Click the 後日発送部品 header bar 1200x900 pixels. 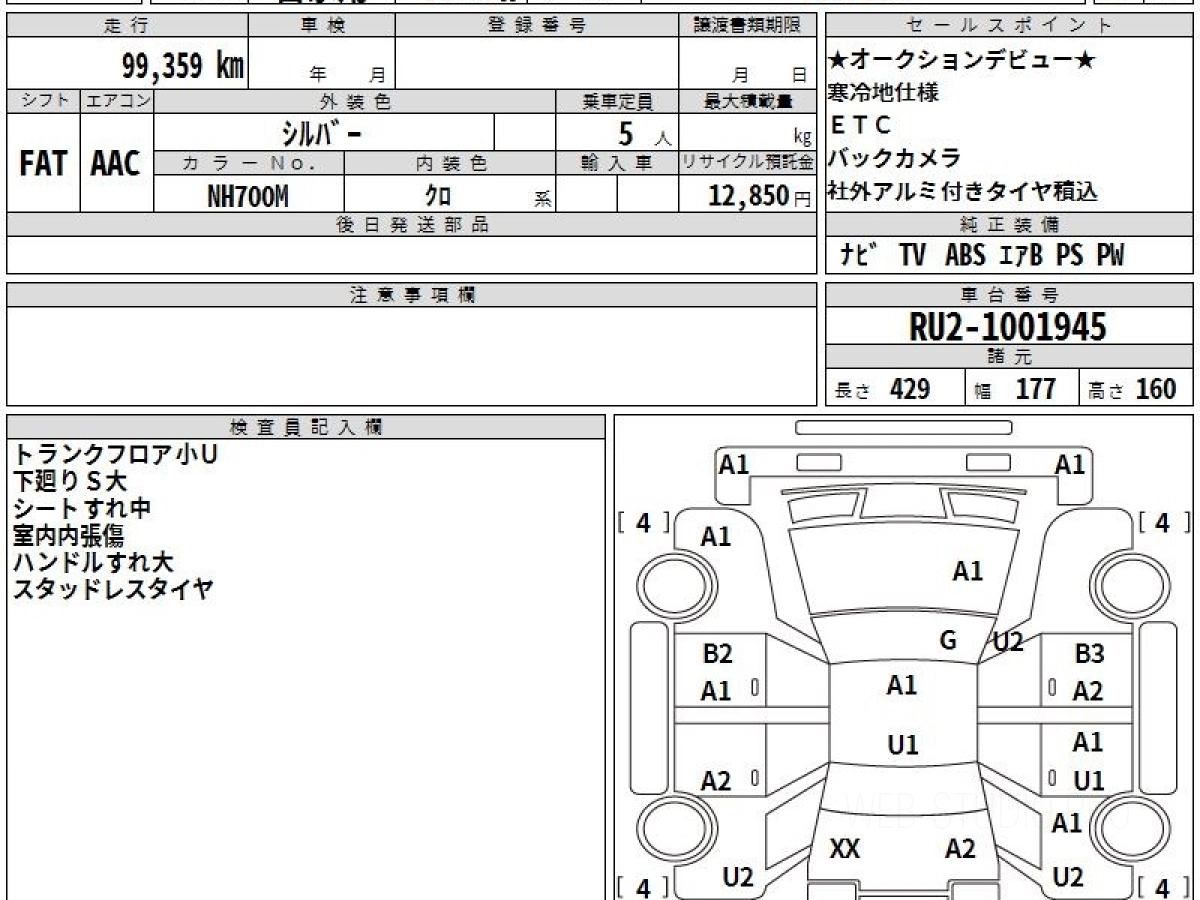pyautogui.click(x=412, y=225)
